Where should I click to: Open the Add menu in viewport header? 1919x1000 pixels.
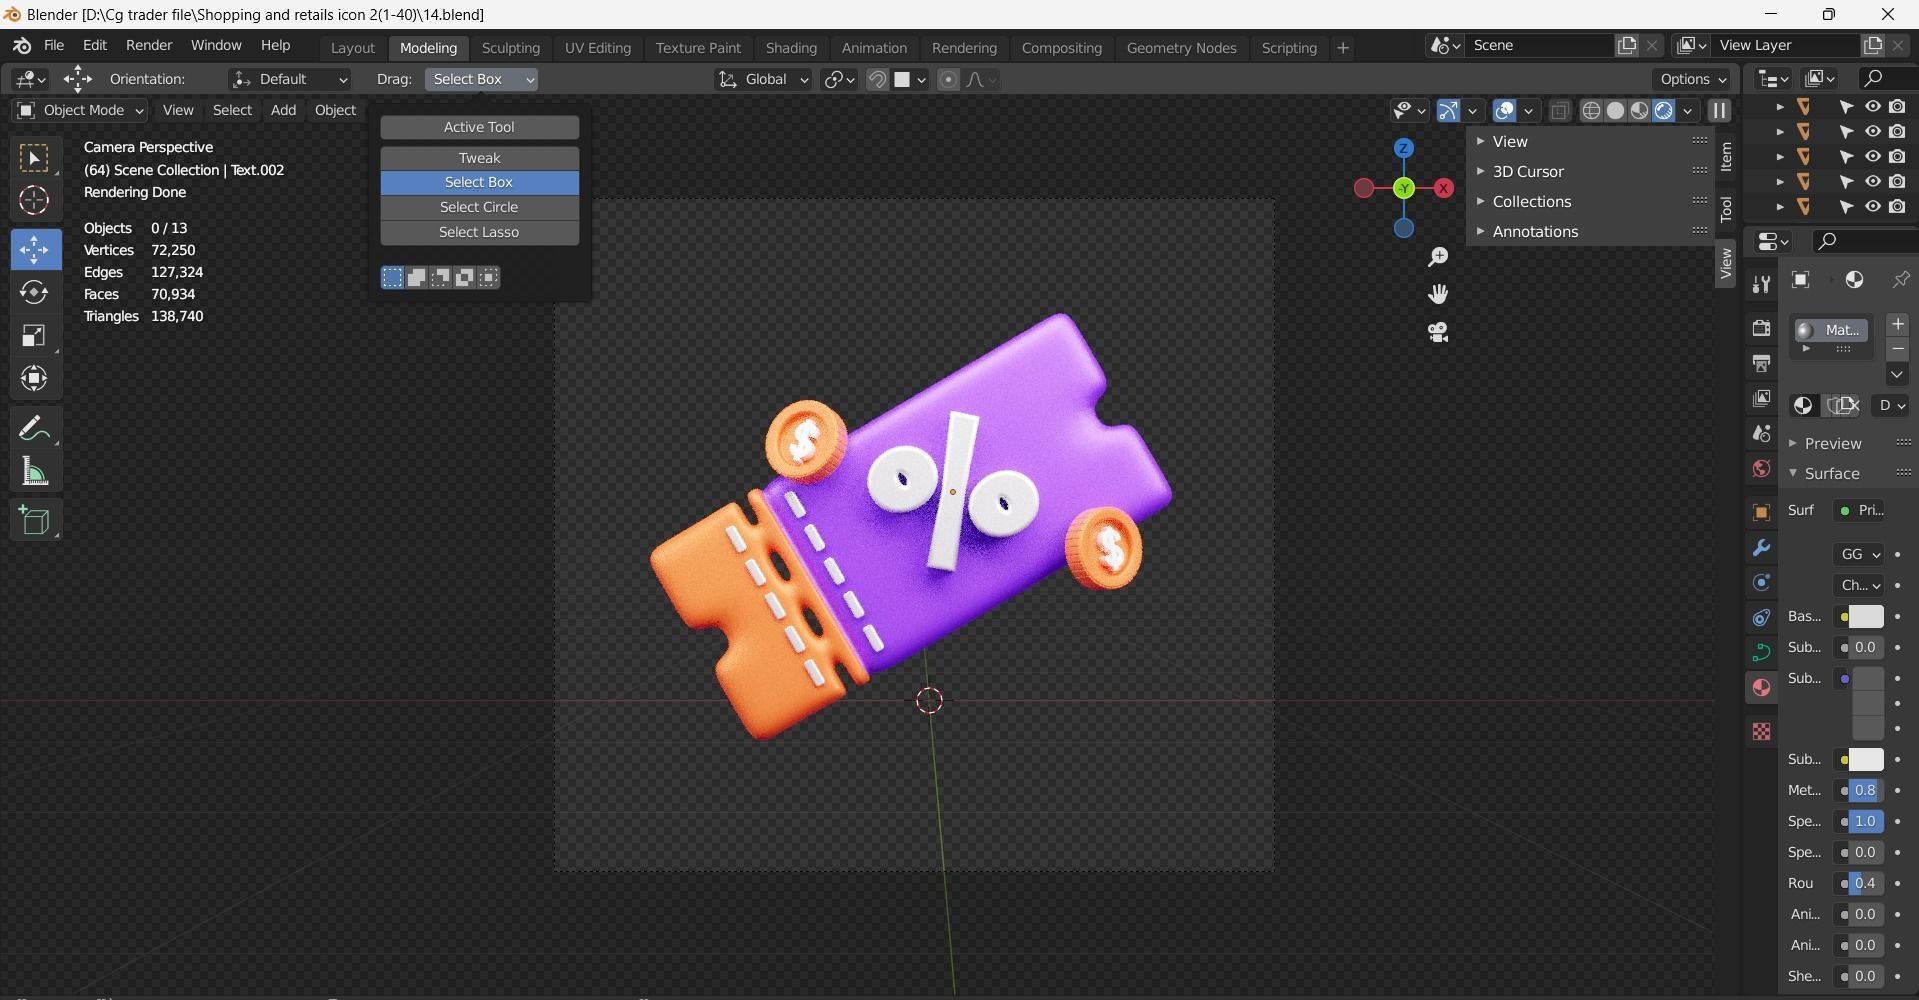283,110
